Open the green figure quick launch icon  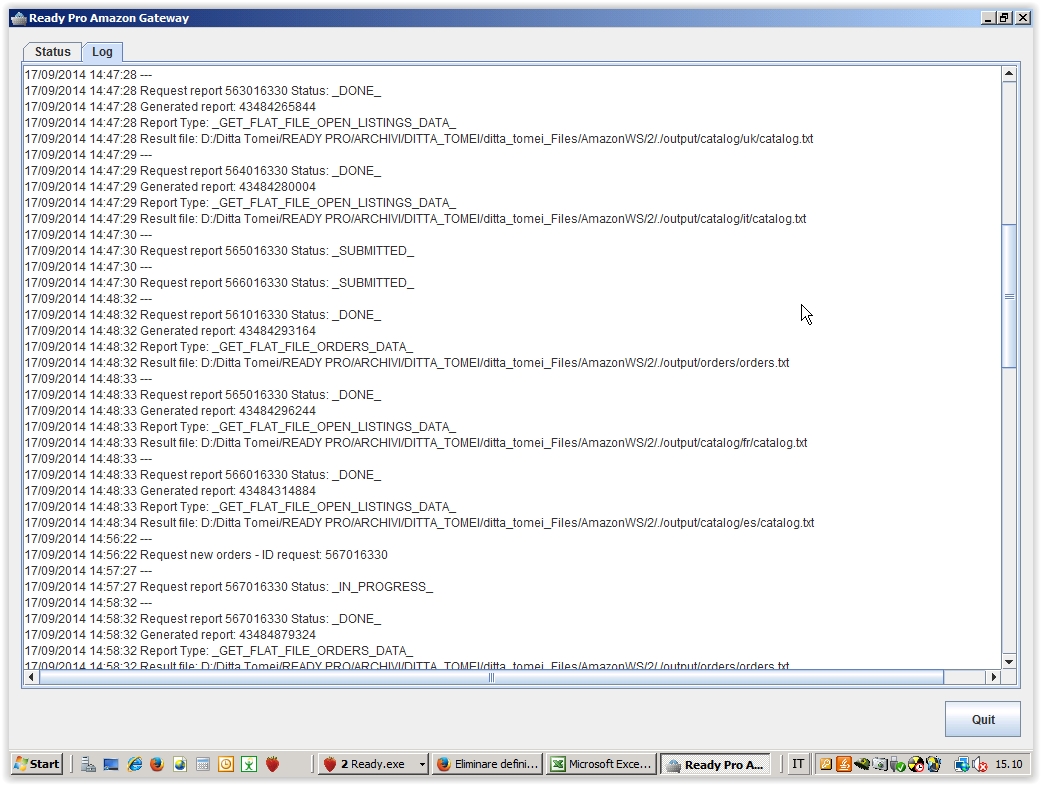click(249, 764)
